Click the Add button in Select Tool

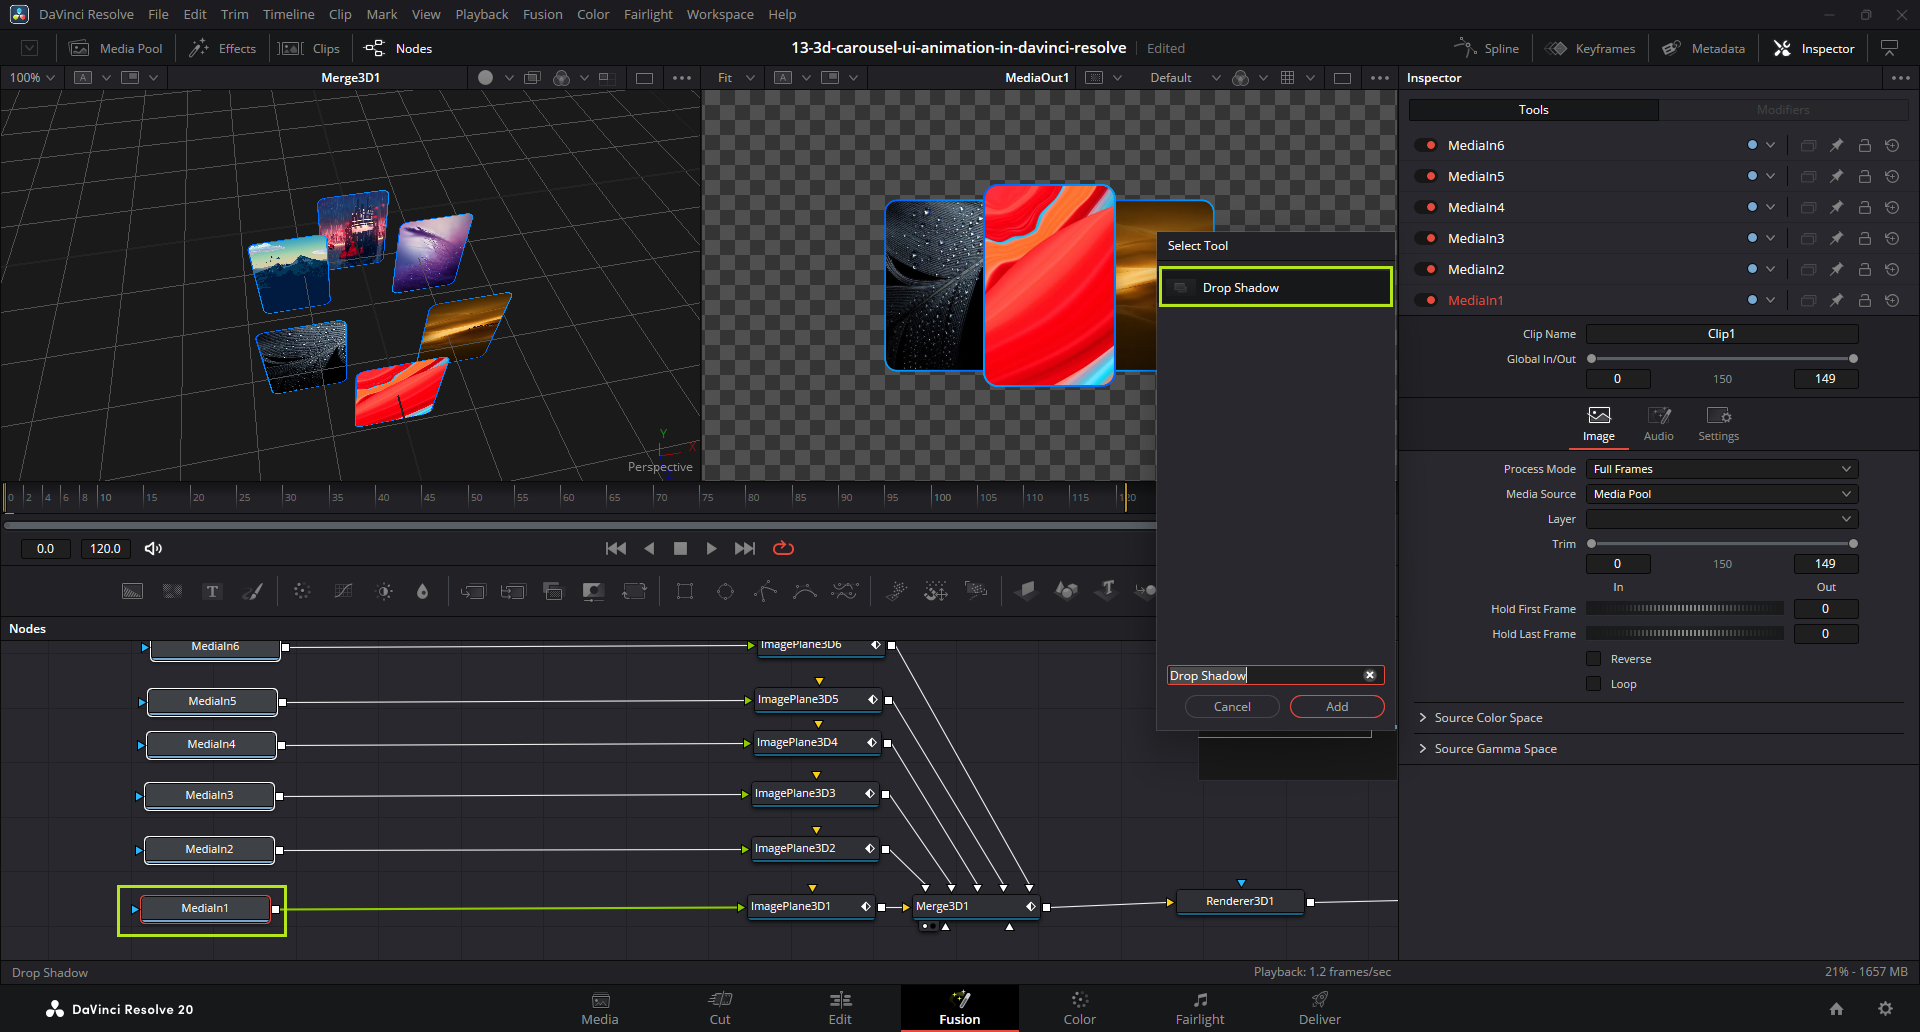click(x=1337, y=707)
